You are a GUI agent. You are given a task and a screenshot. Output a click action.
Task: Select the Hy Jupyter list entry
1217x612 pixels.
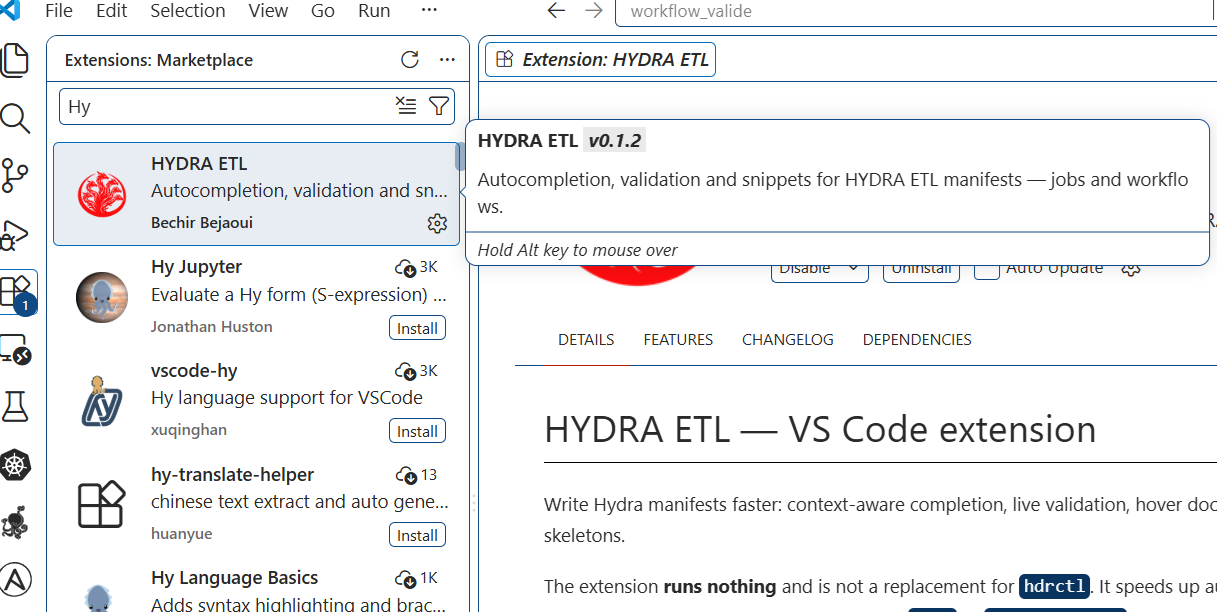click(x=256, y=297)
